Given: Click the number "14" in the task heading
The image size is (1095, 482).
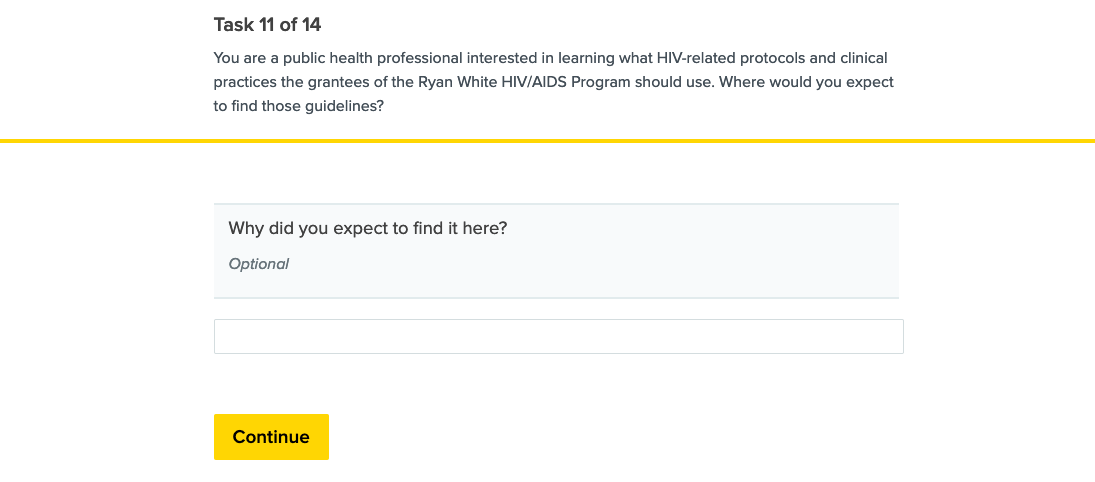Looking at the screenshot, I should pyautogui.click(x=311, y=25).
